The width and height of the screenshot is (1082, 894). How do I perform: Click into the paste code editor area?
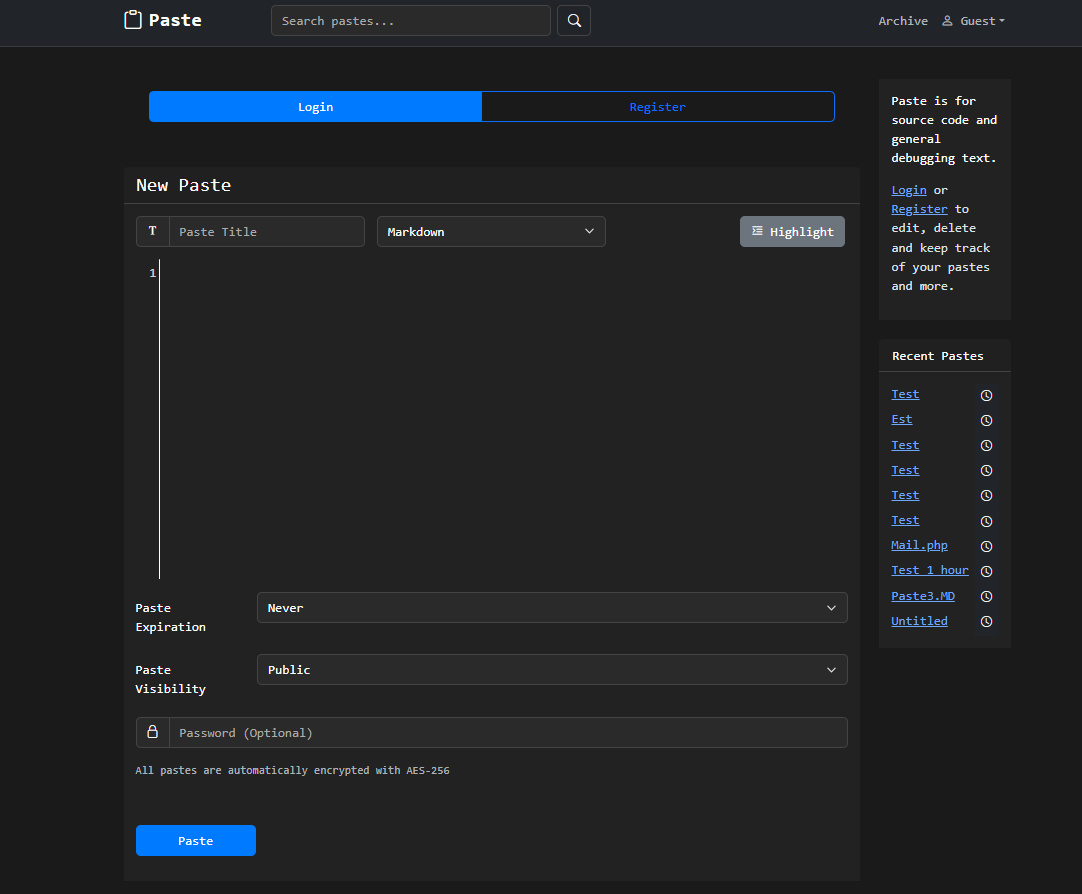click(x=504, y=419)
